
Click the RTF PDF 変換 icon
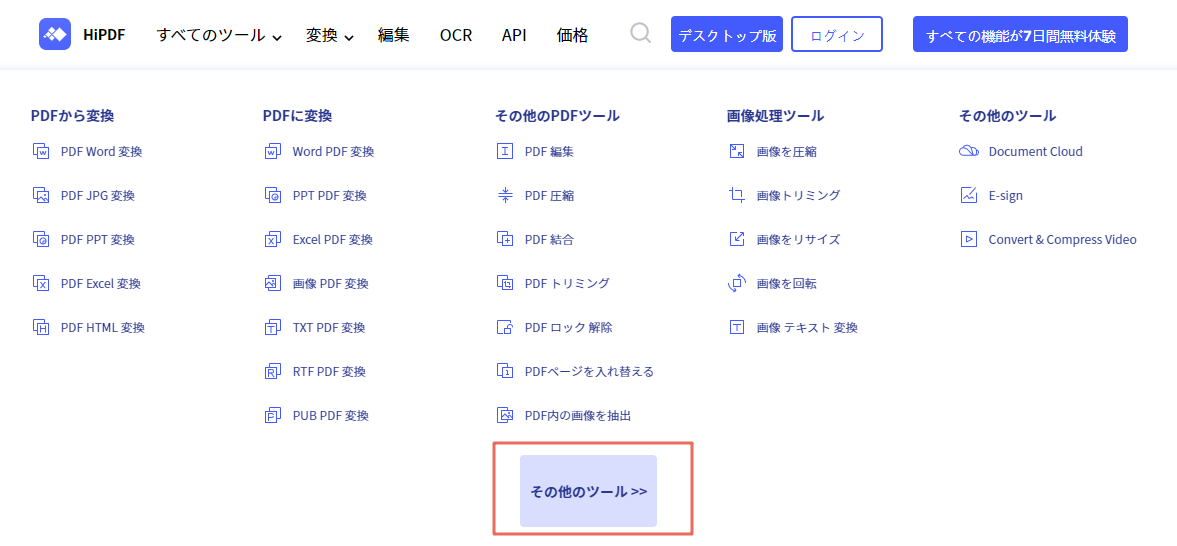[x=272, y=372]
